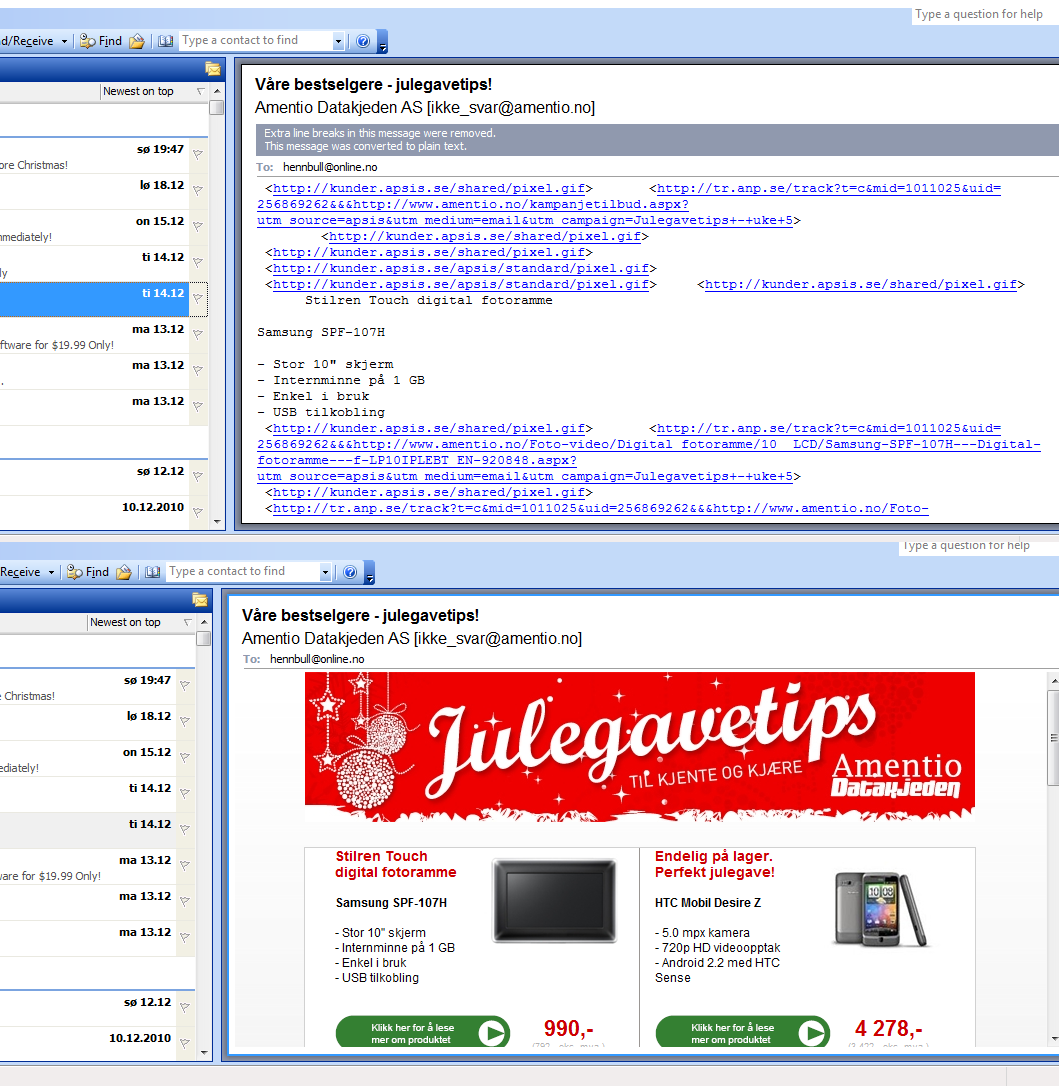
Task: Open toolbar options arrow in upper toolbar
Action: coord(383,42)
